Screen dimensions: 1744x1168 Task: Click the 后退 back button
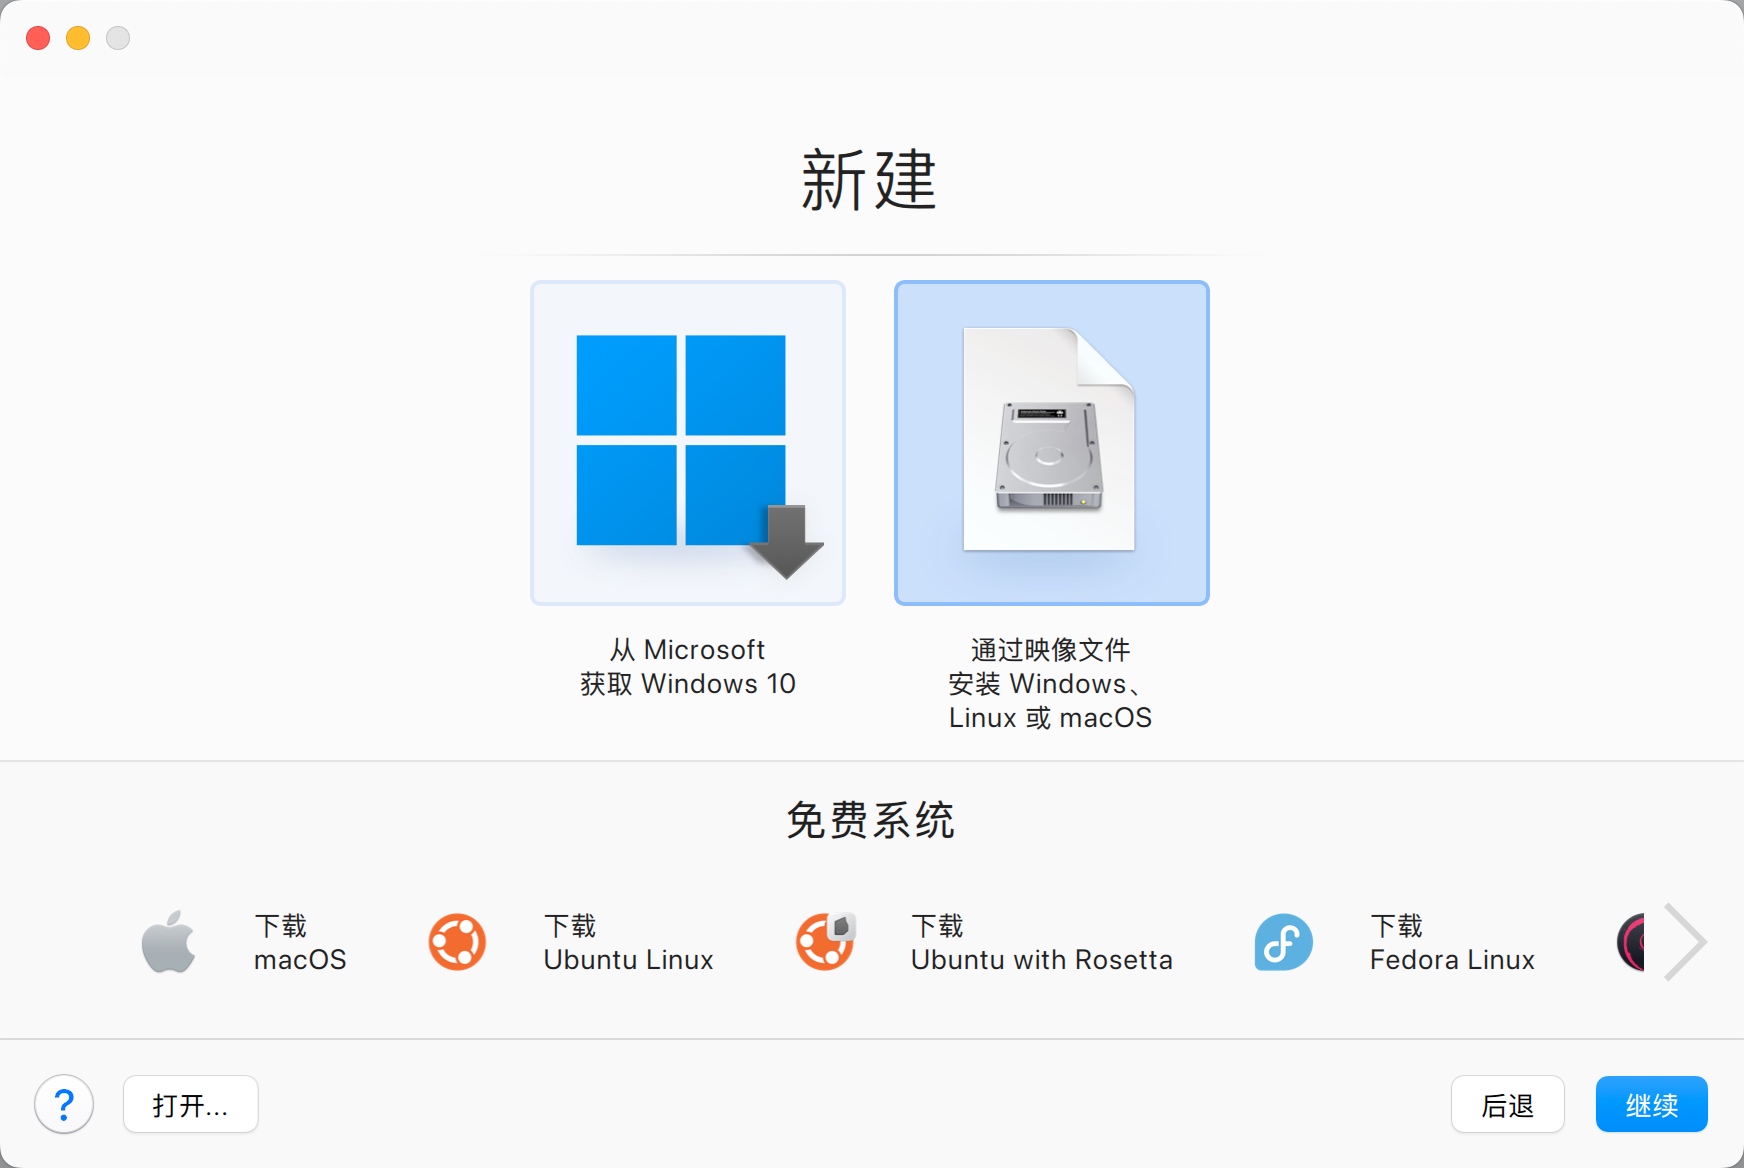pyautogui.click(x=1508, y=1105)
